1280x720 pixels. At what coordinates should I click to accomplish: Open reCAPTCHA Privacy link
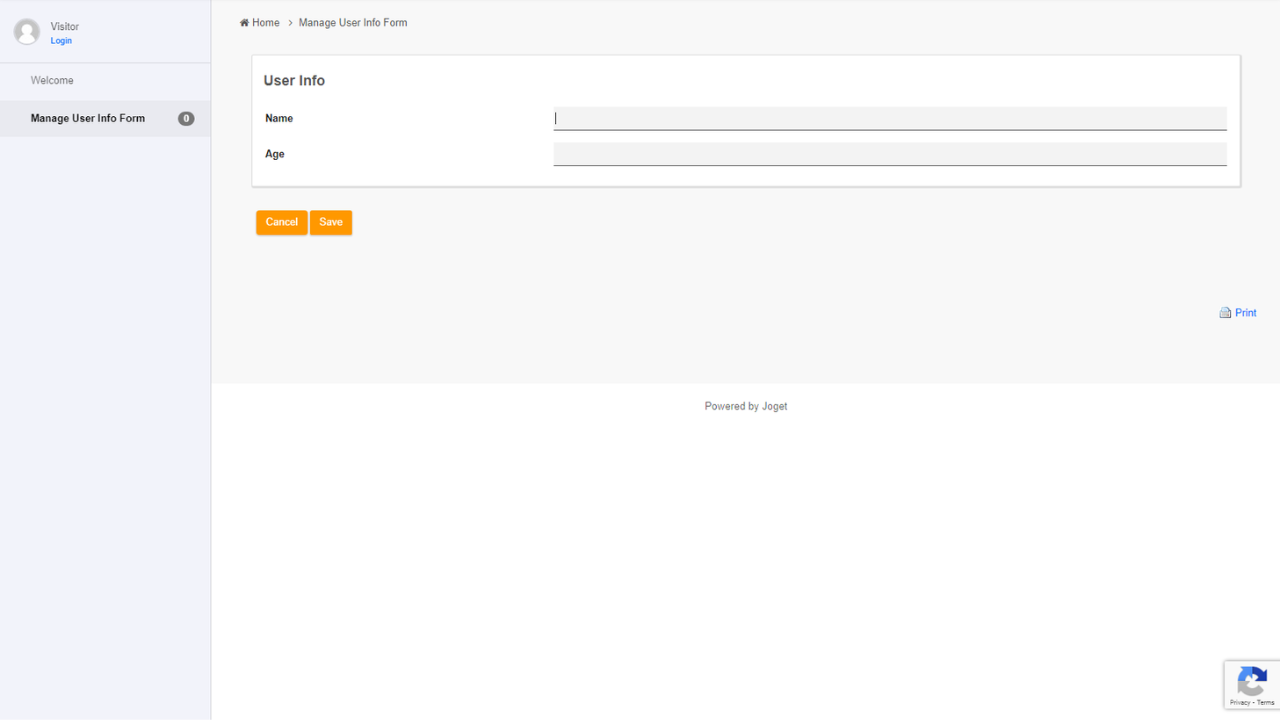(1240, 703)
